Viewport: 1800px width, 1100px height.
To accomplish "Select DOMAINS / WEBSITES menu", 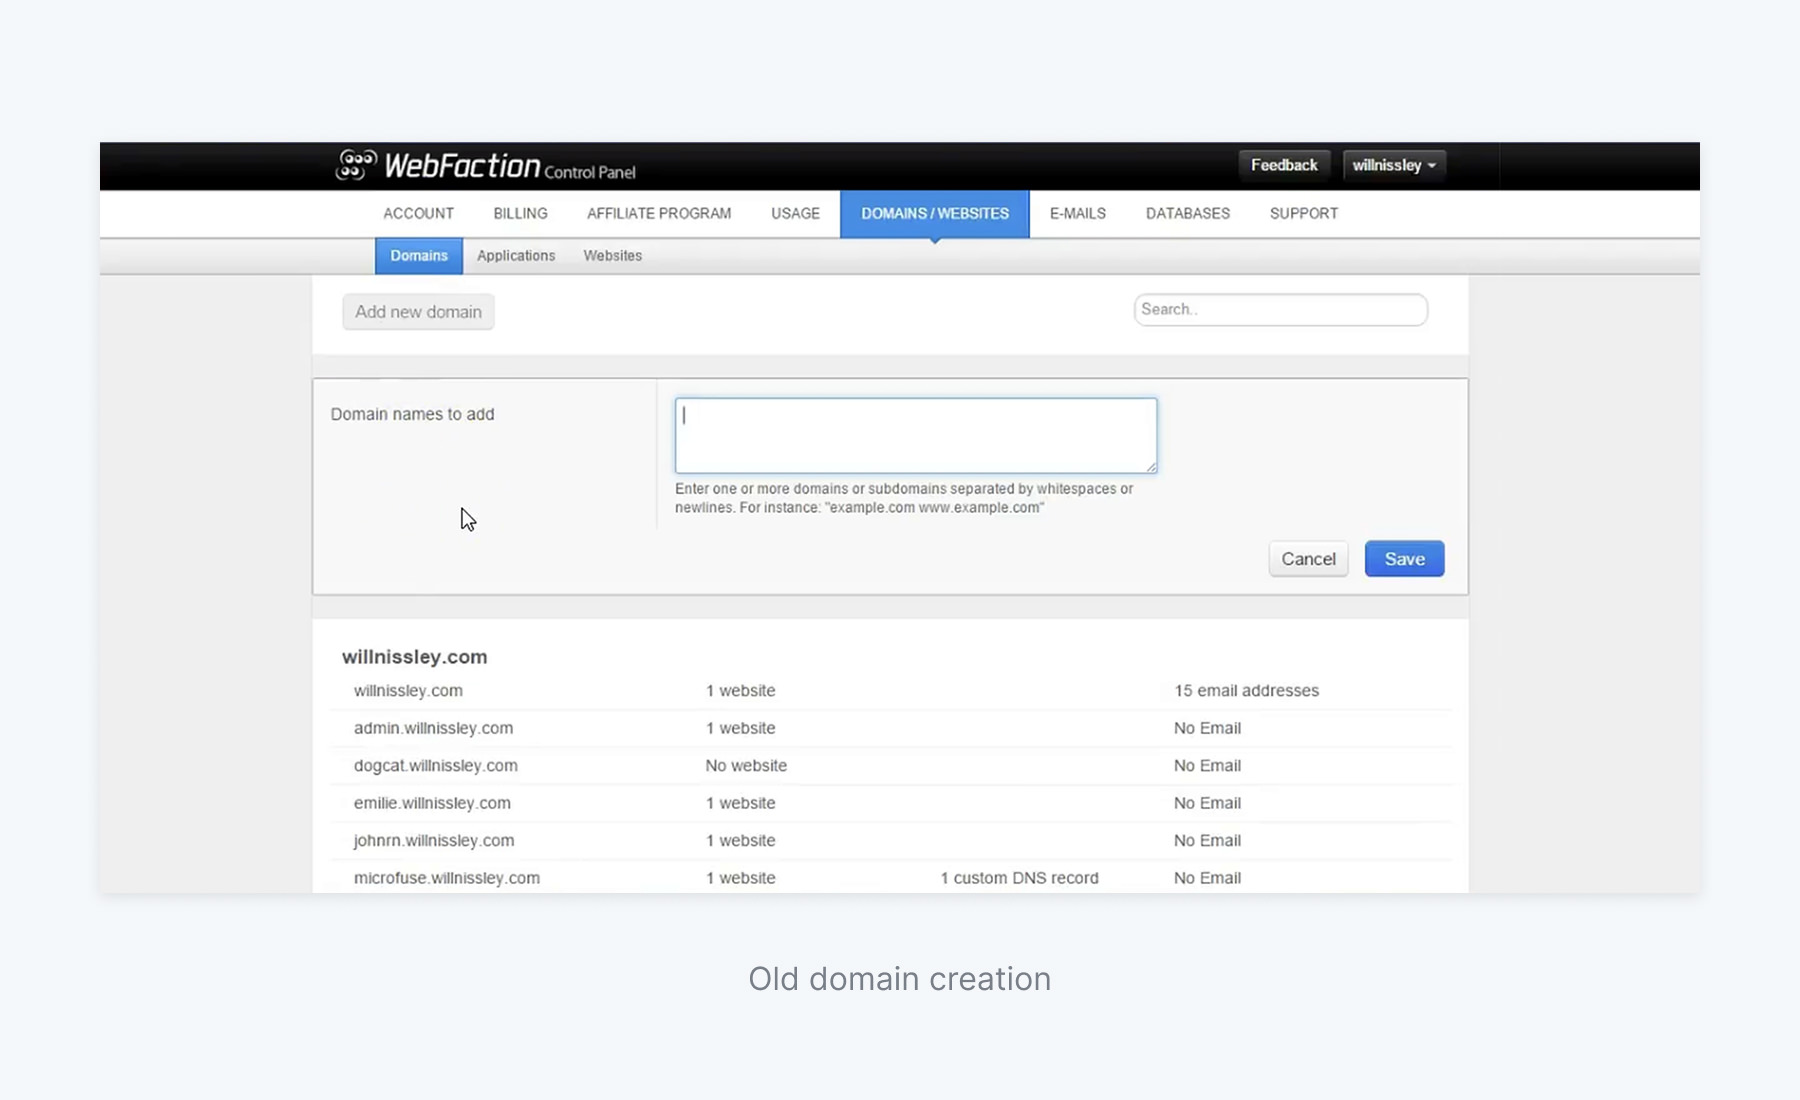I will pyautogui.click(x=935, y=213).
